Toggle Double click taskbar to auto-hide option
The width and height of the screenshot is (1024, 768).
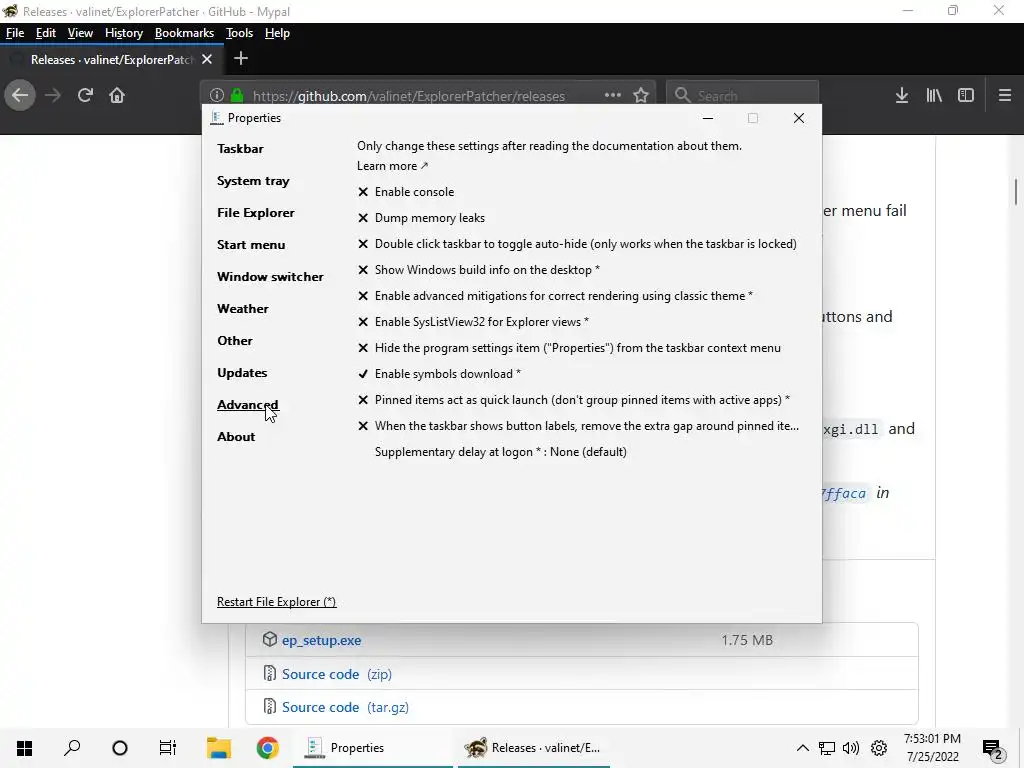[x=577, y=244]
